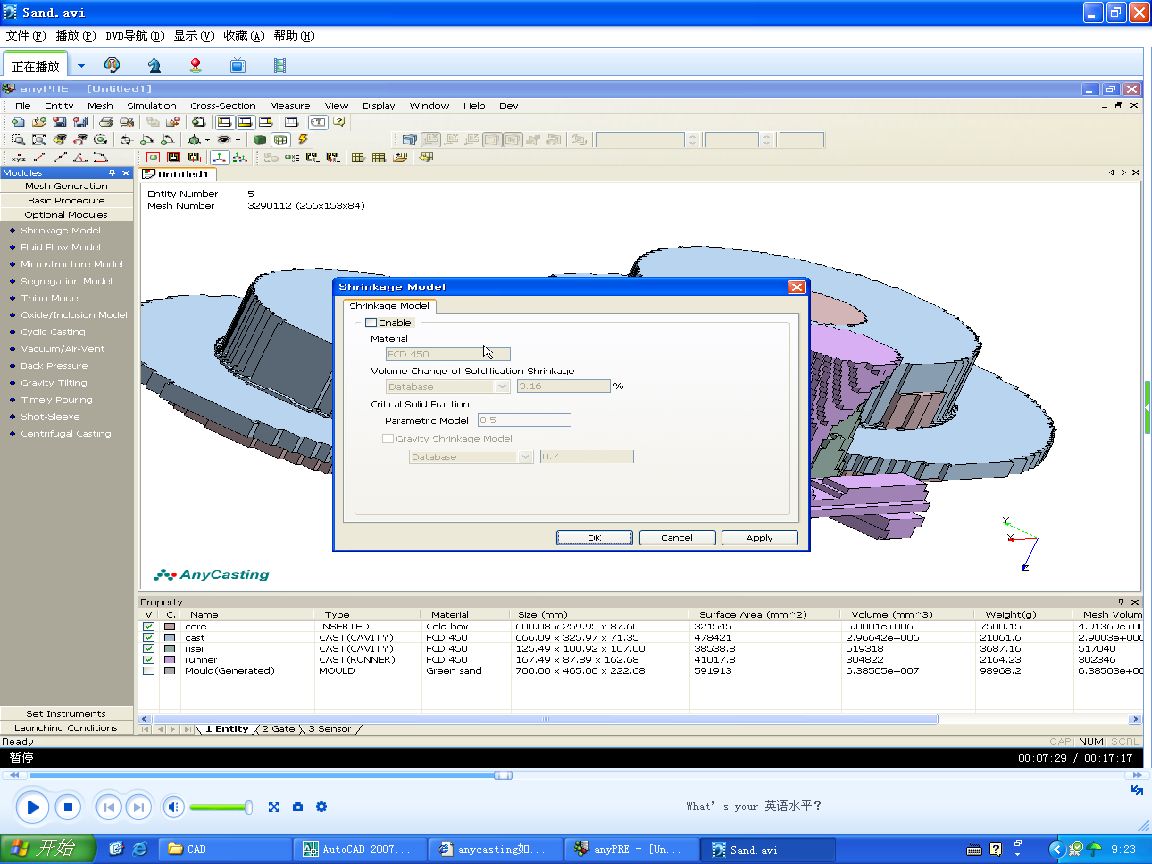Image resolution: width=1152 pixels, height=864 pixels.
Task: Click the zoom window magnifier icon
Action: tap(18, 140)
